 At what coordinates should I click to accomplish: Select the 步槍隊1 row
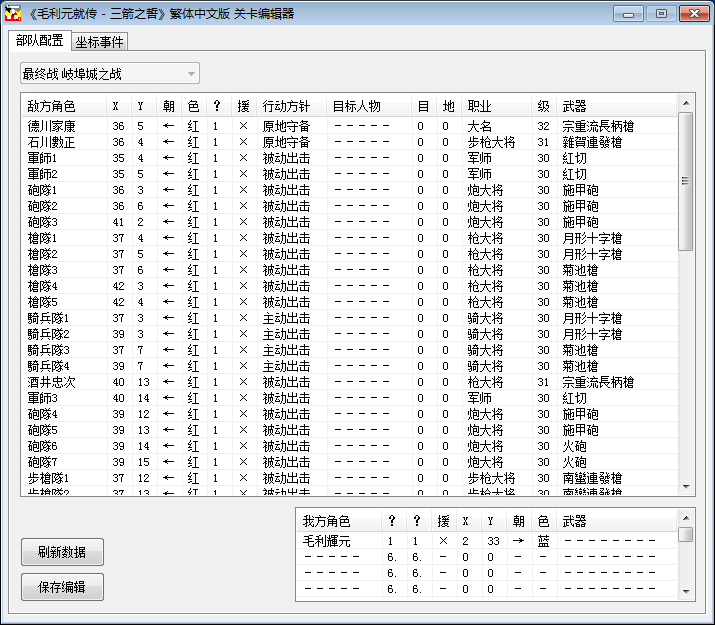(349, 478)
